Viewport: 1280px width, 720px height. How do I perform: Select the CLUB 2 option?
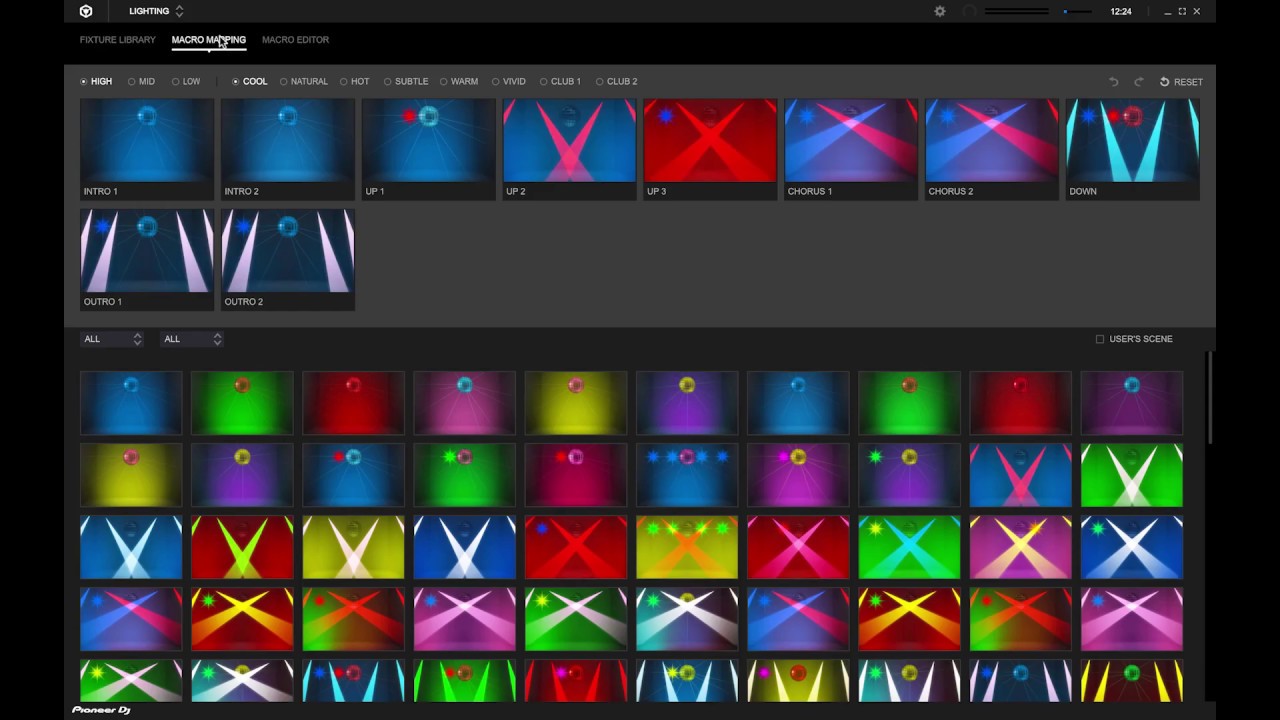click(x=616, y=82)
